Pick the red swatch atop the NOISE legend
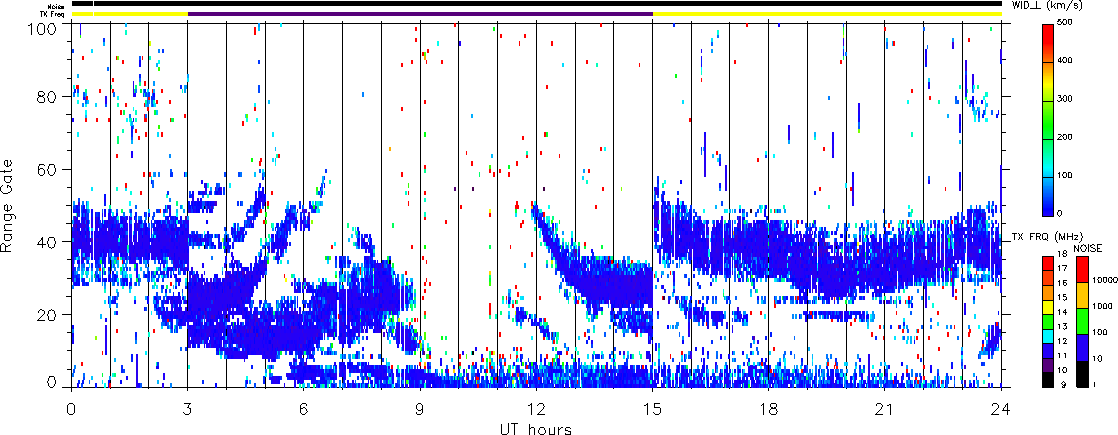The height and width of the screenshot is (435, 1118). [1082, 270]
